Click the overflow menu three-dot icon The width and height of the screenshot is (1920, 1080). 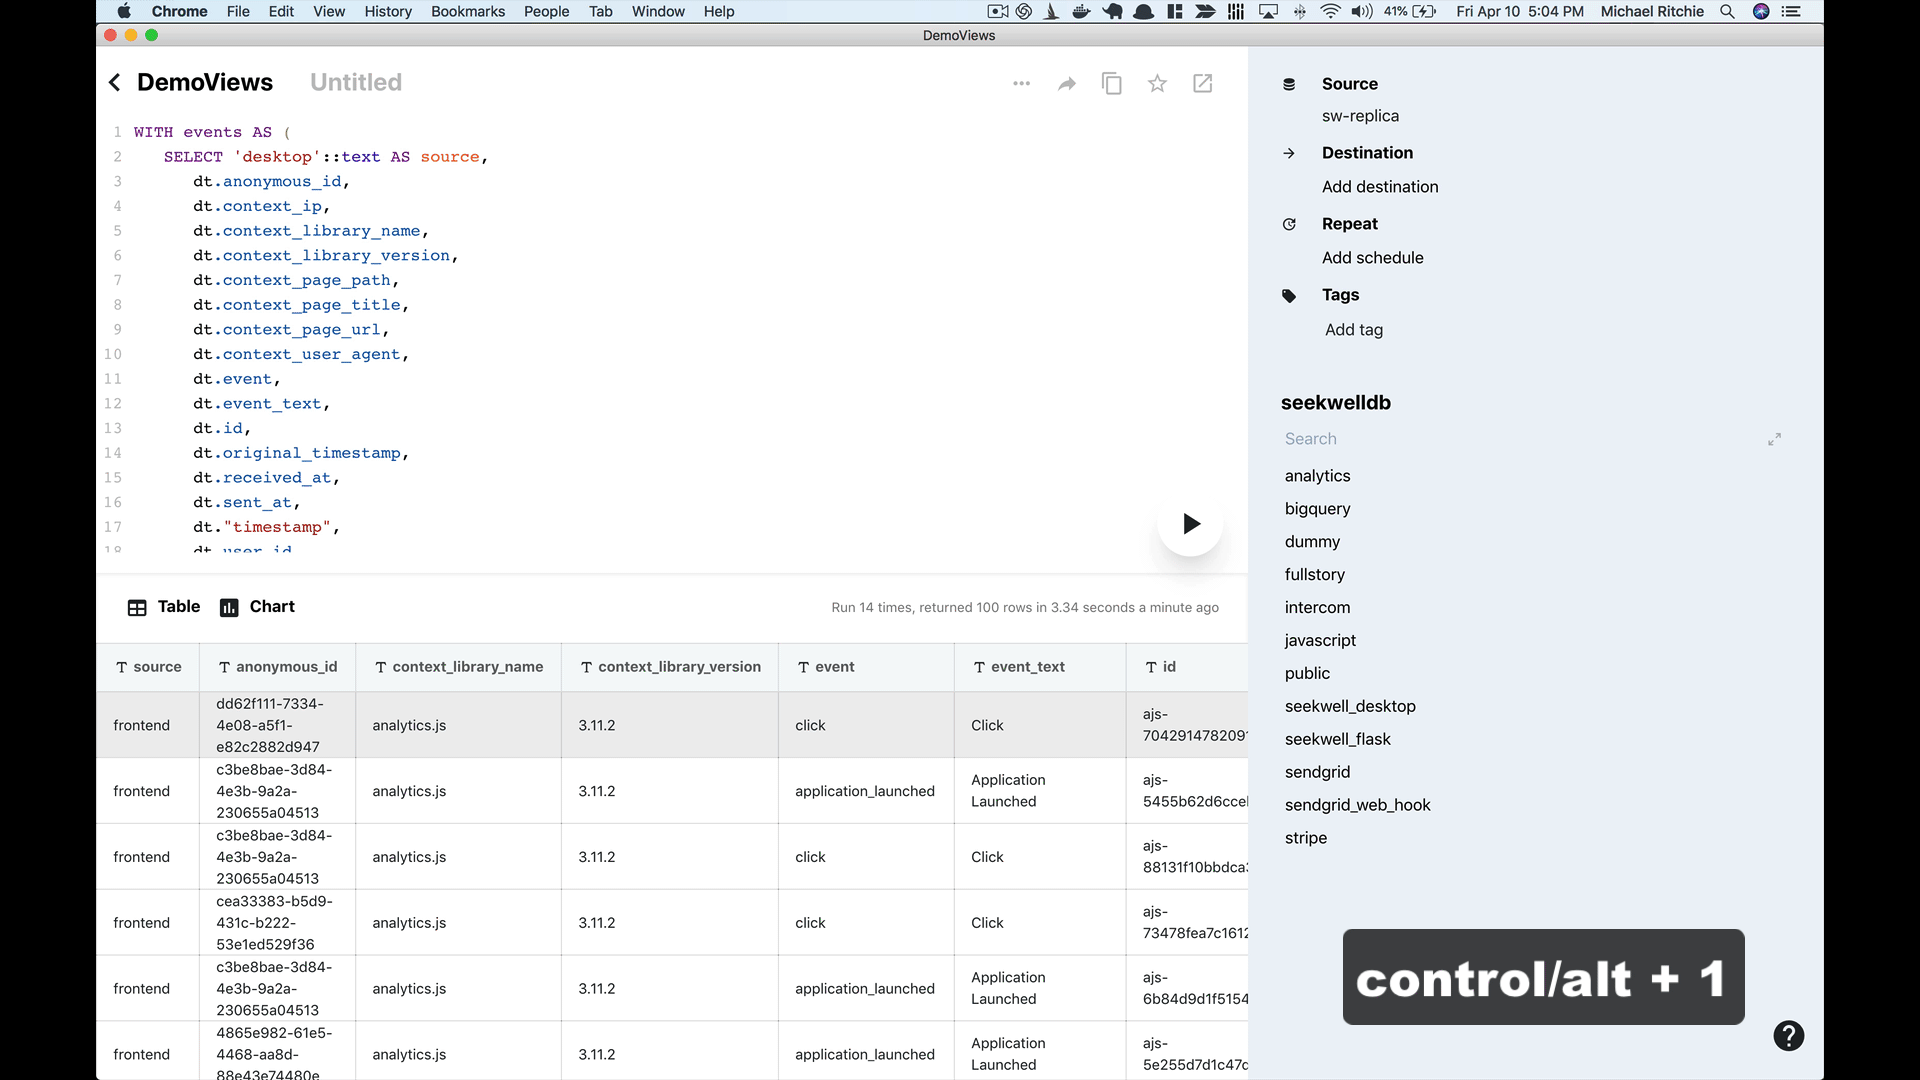pos(1021,83)
